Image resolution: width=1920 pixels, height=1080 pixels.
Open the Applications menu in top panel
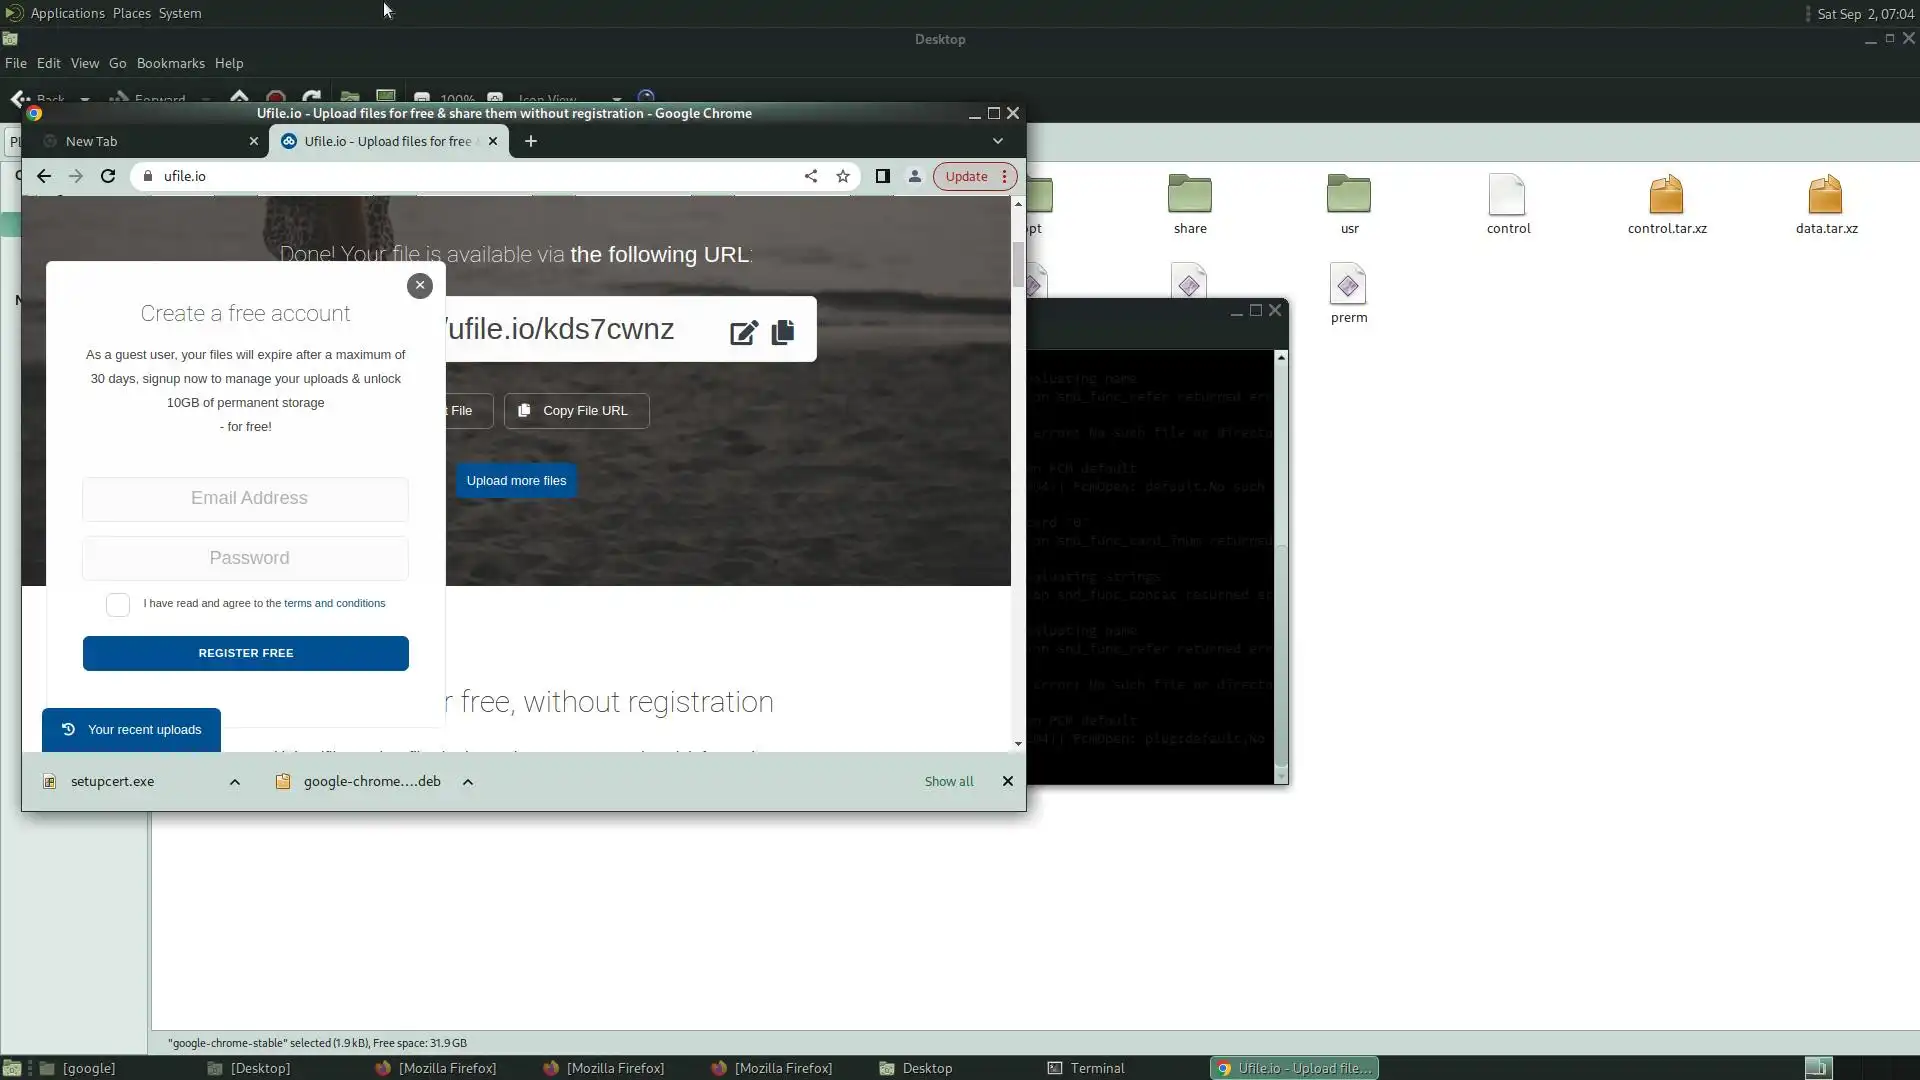pyautogui.click(x=67, y=13)
